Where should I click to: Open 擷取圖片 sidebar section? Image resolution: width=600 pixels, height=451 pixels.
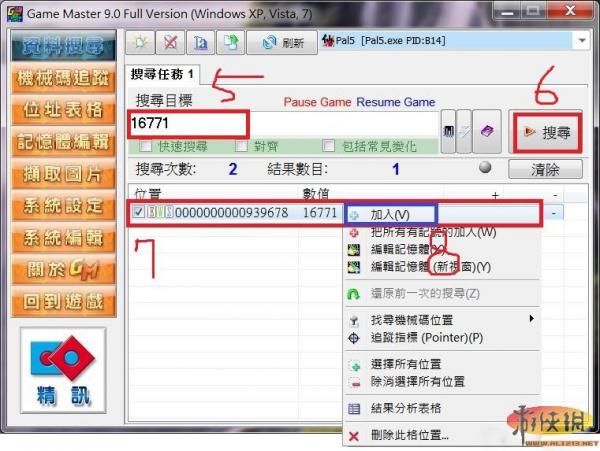pyautogui.click(x=64, y=174)
